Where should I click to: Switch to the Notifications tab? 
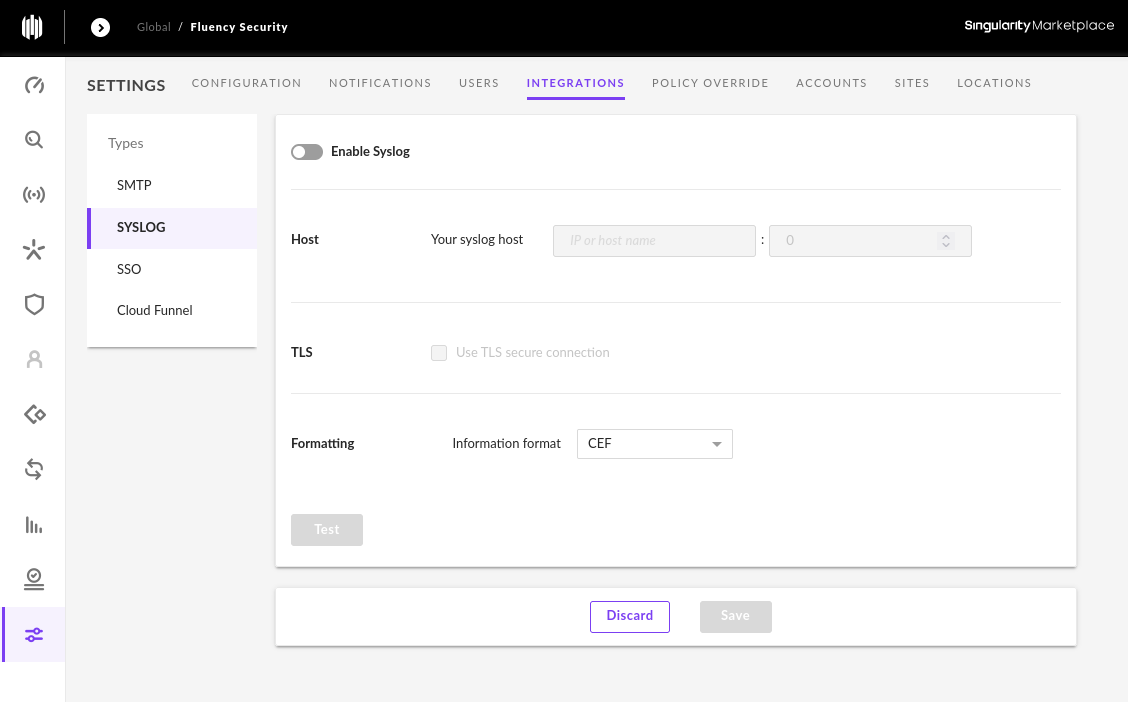point(380,83)
